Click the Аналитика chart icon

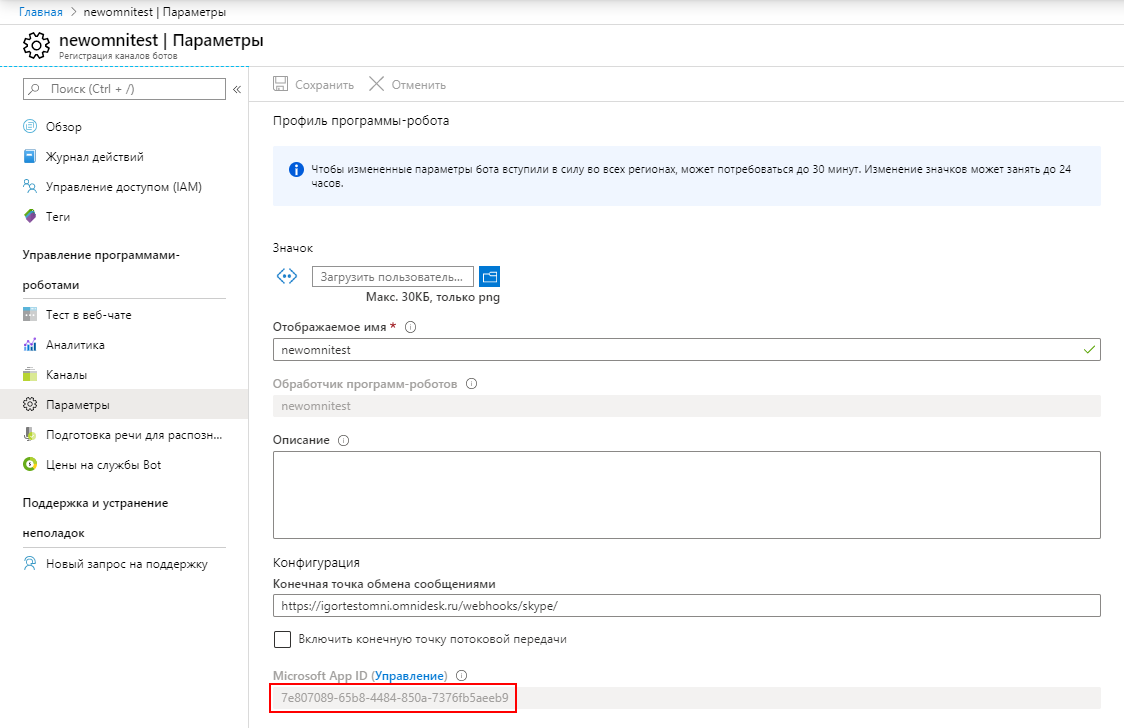click(x=30, y=344)
